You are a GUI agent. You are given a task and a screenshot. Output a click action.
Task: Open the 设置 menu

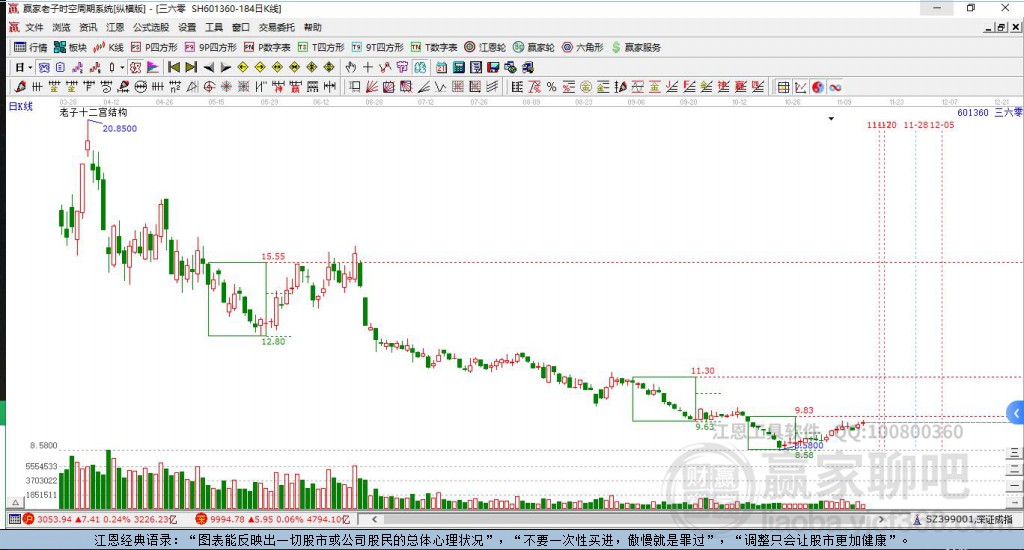tap(187, 27)
